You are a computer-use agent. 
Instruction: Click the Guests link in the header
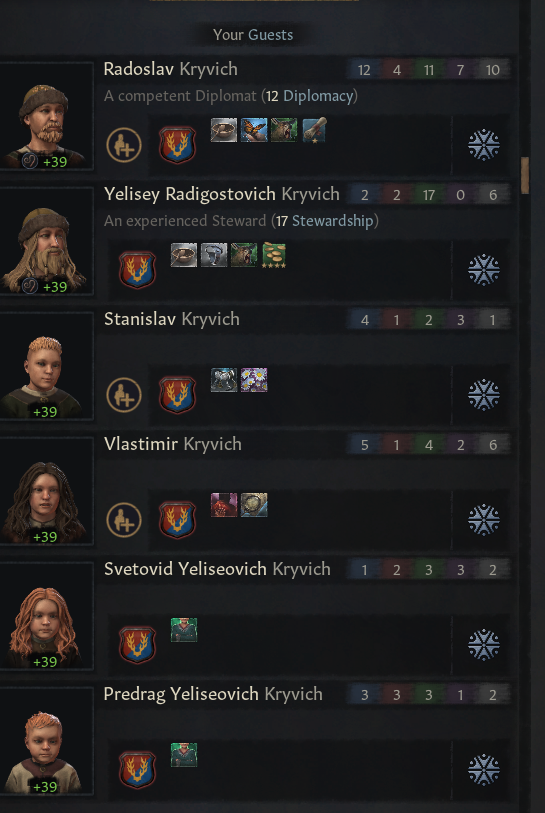click(271, 35)
